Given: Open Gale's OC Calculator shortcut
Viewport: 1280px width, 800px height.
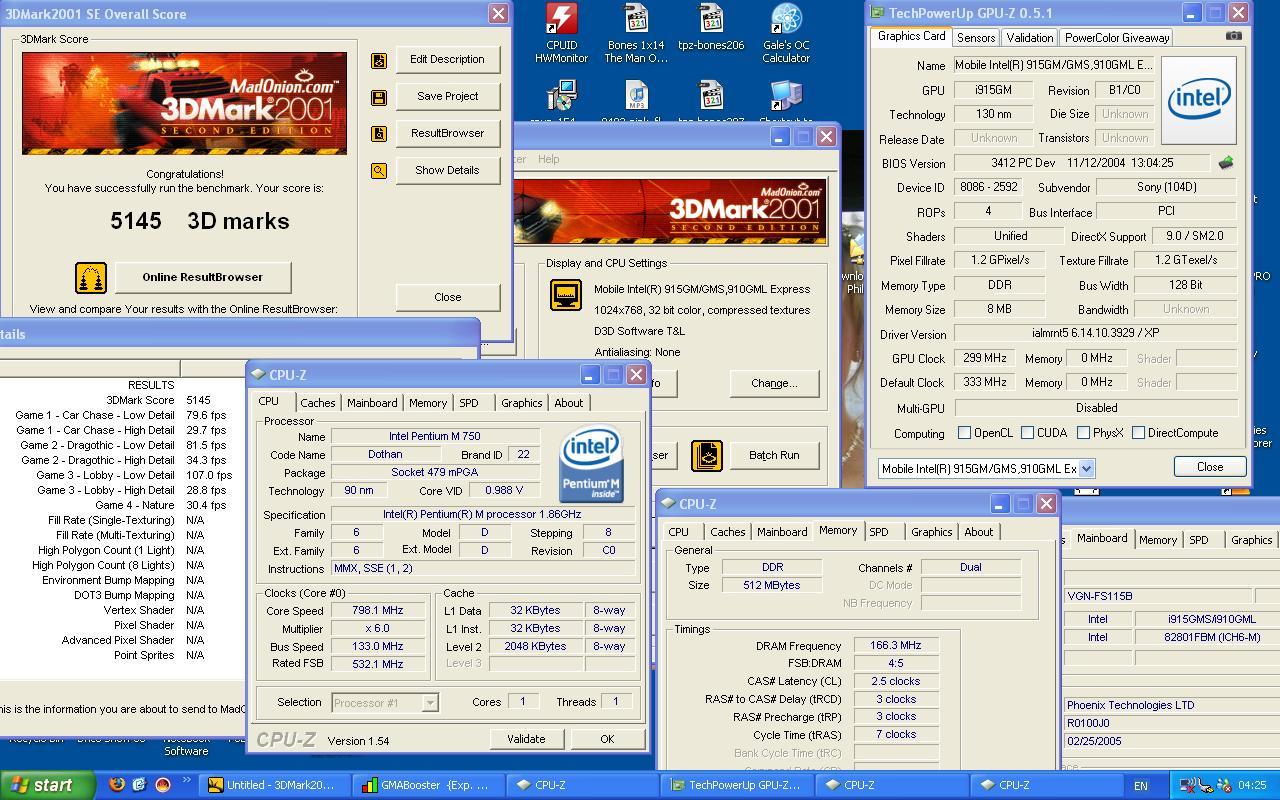Looking at the screenshot, I should tap(786, 33).
